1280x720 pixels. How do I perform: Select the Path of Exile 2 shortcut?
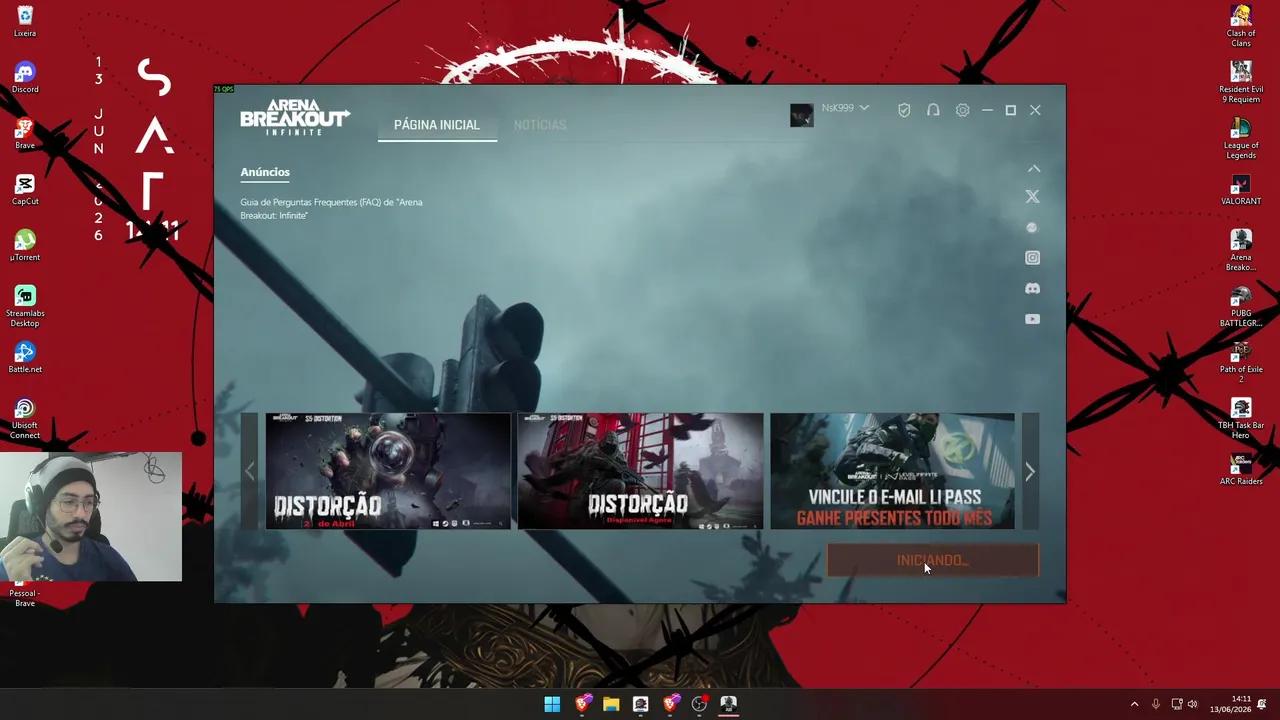coord(1241,362)
